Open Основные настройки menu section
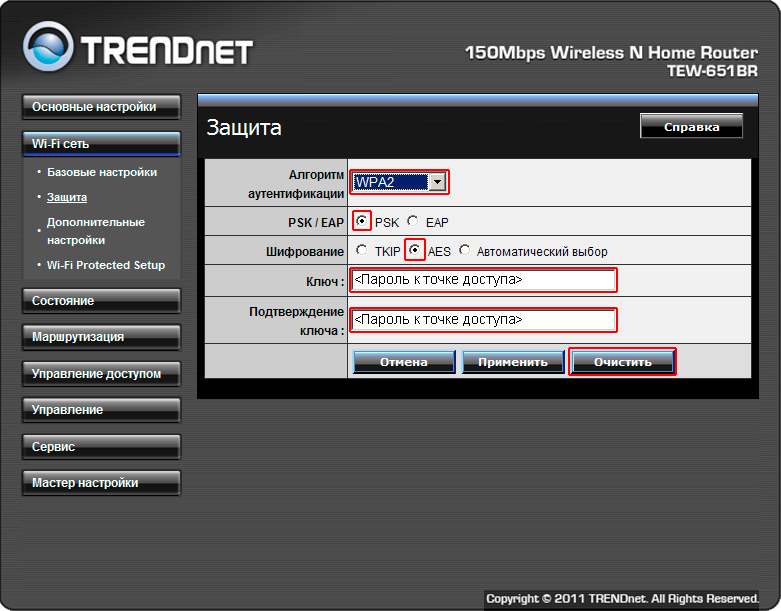The height and width of the screenshot is (611, 781). point(101,107)
